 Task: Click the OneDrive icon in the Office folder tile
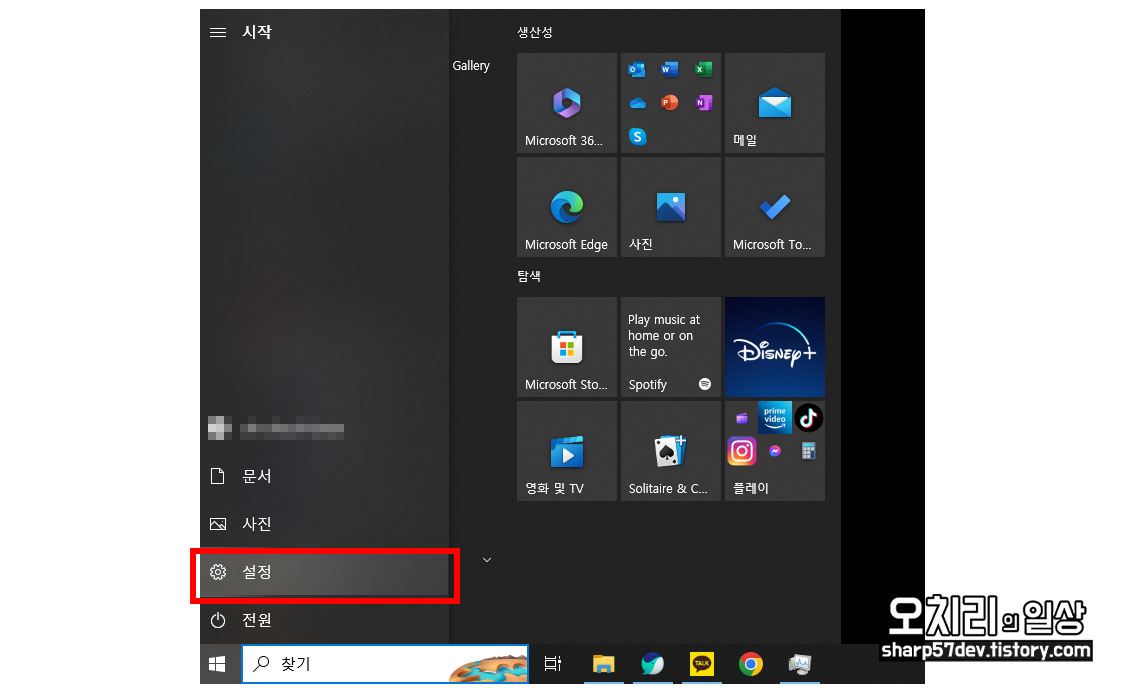point(637,104)
